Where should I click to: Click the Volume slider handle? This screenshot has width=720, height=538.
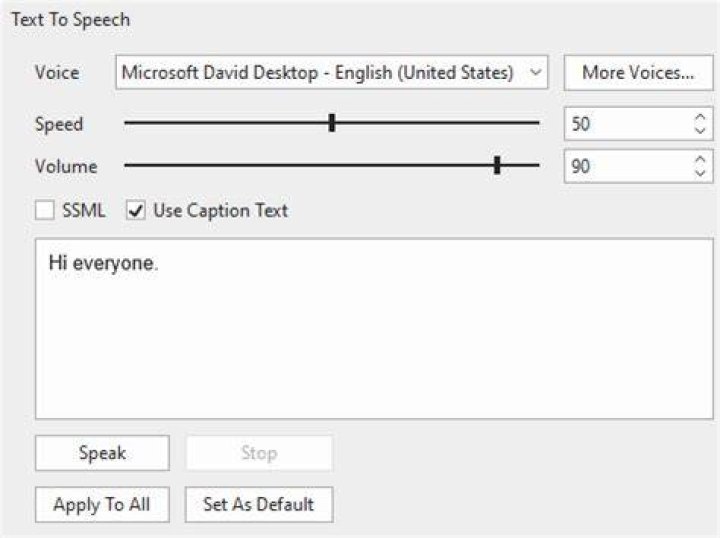click(497, 165)
